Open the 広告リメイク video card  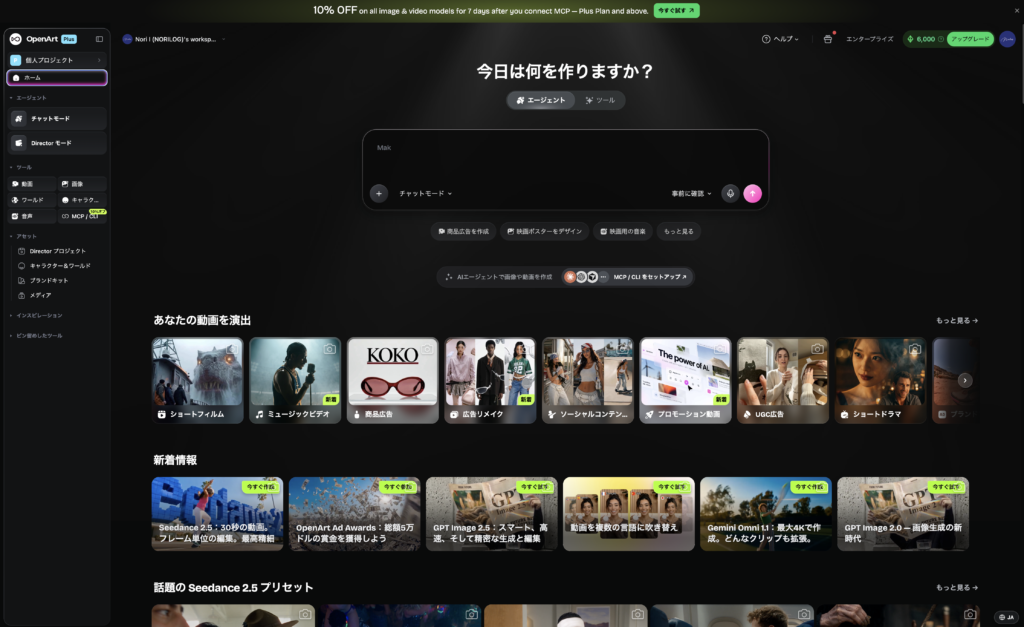[x=490, y=380]
